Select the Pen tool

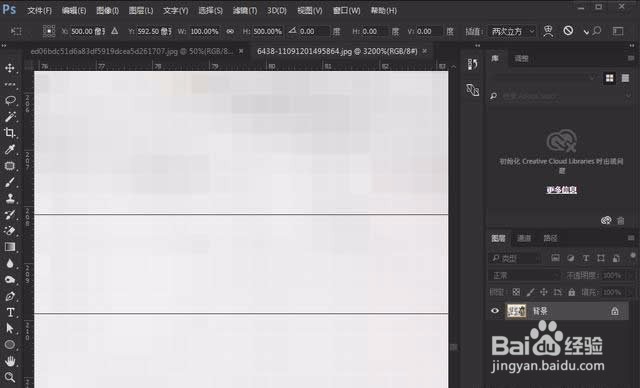click(x=10, y=296)
